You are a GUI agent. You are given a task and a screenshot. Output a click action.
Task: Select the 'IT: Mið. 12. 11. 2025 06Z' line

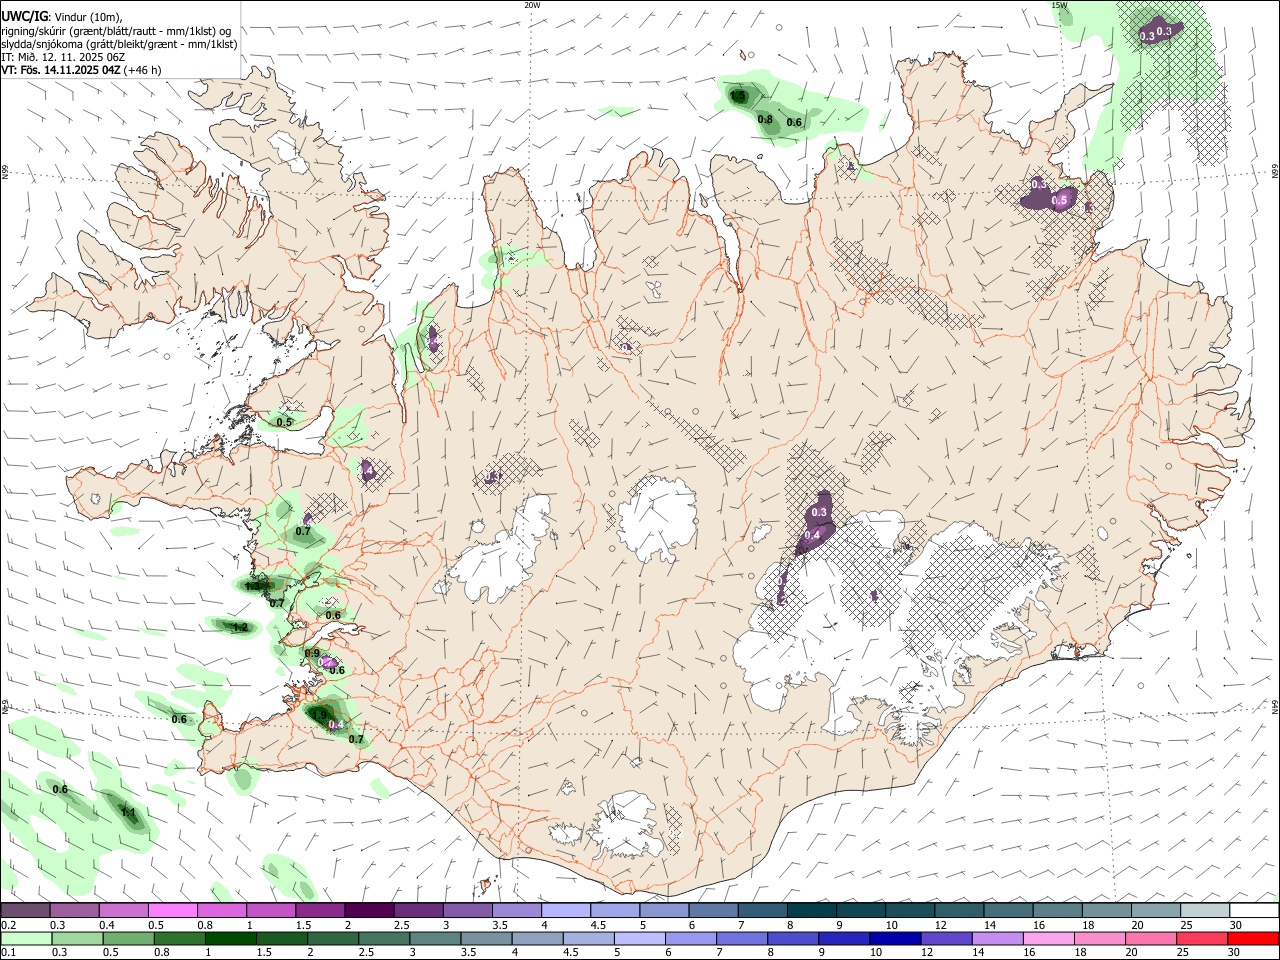63,57
